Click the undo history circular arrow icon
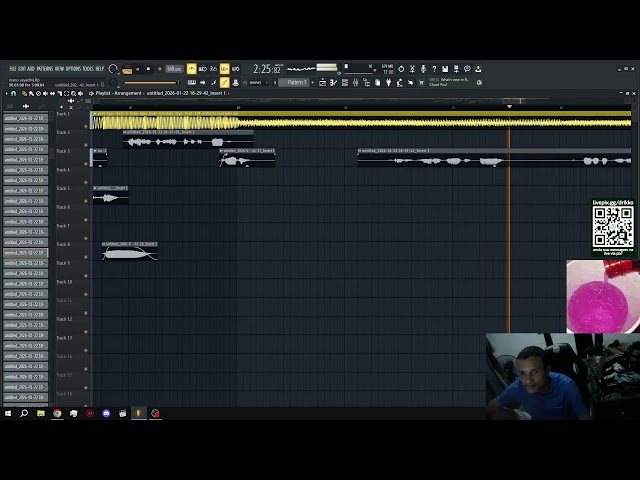Viewport: 640px width, 480px height. pyautogui.click(x=401, y=69)
